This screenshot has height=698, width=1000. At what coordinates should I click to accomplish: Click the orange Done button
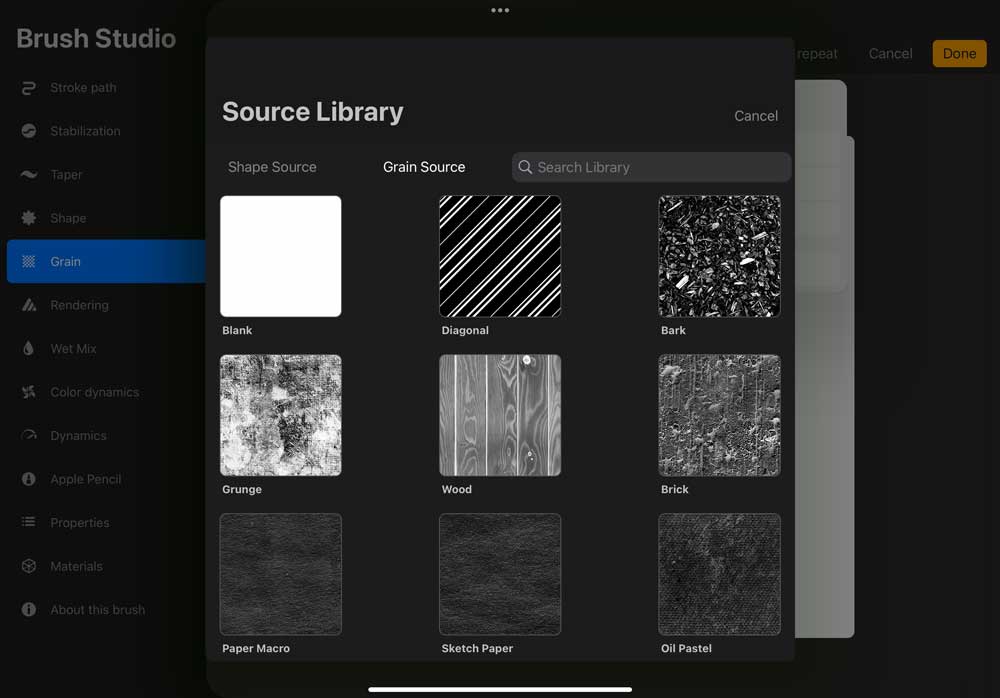coord(959,54)
